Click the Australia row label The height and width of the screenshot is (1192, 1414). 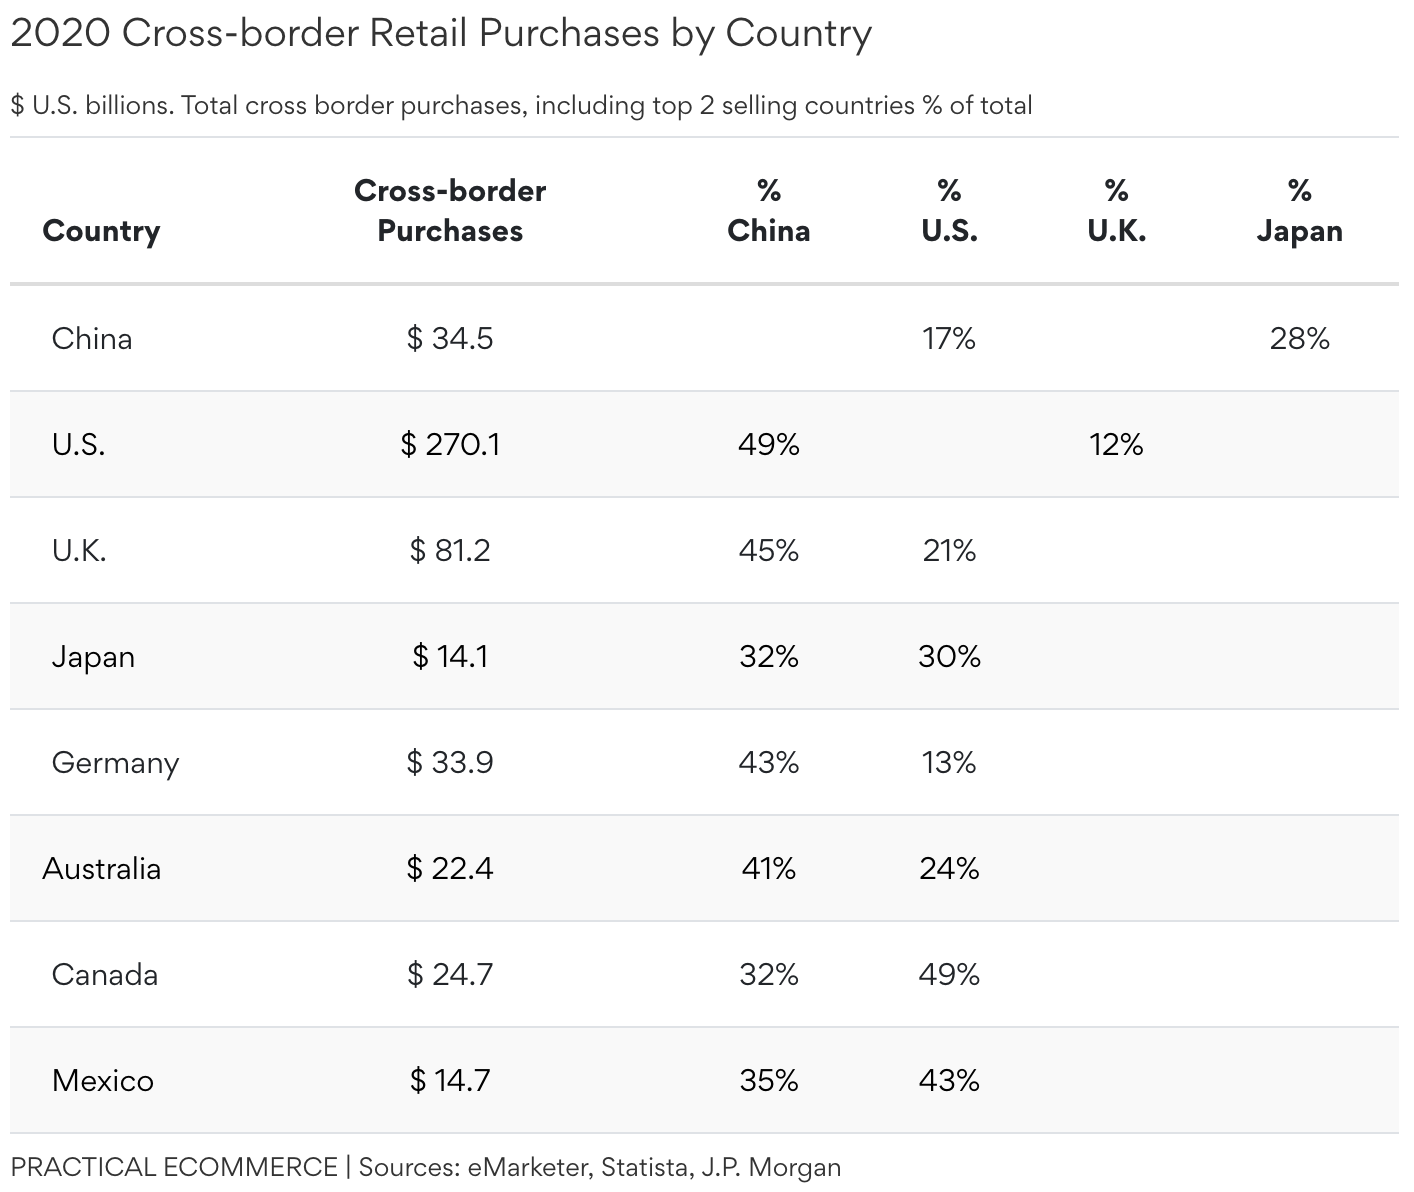101,869
